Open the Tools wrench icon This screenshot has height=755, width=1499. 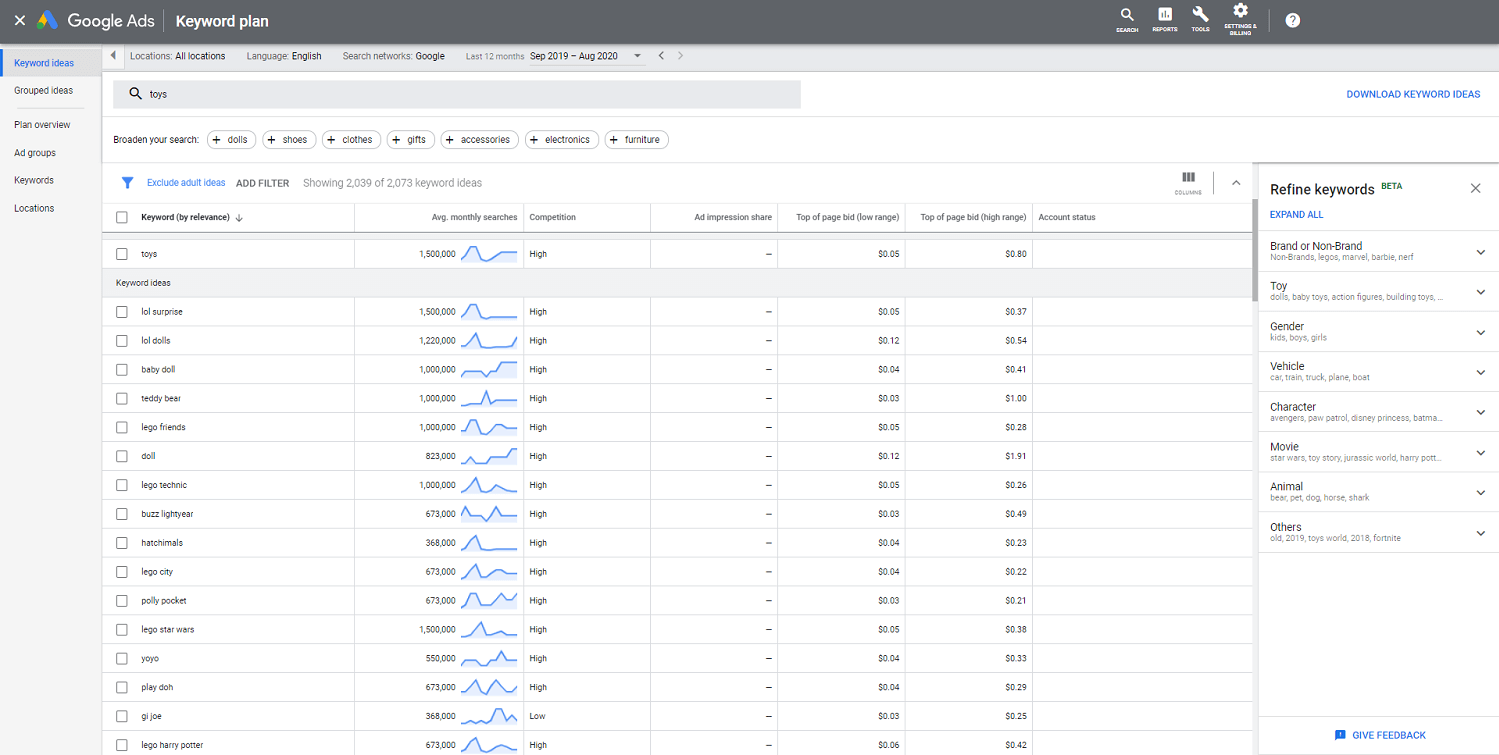1201,20
